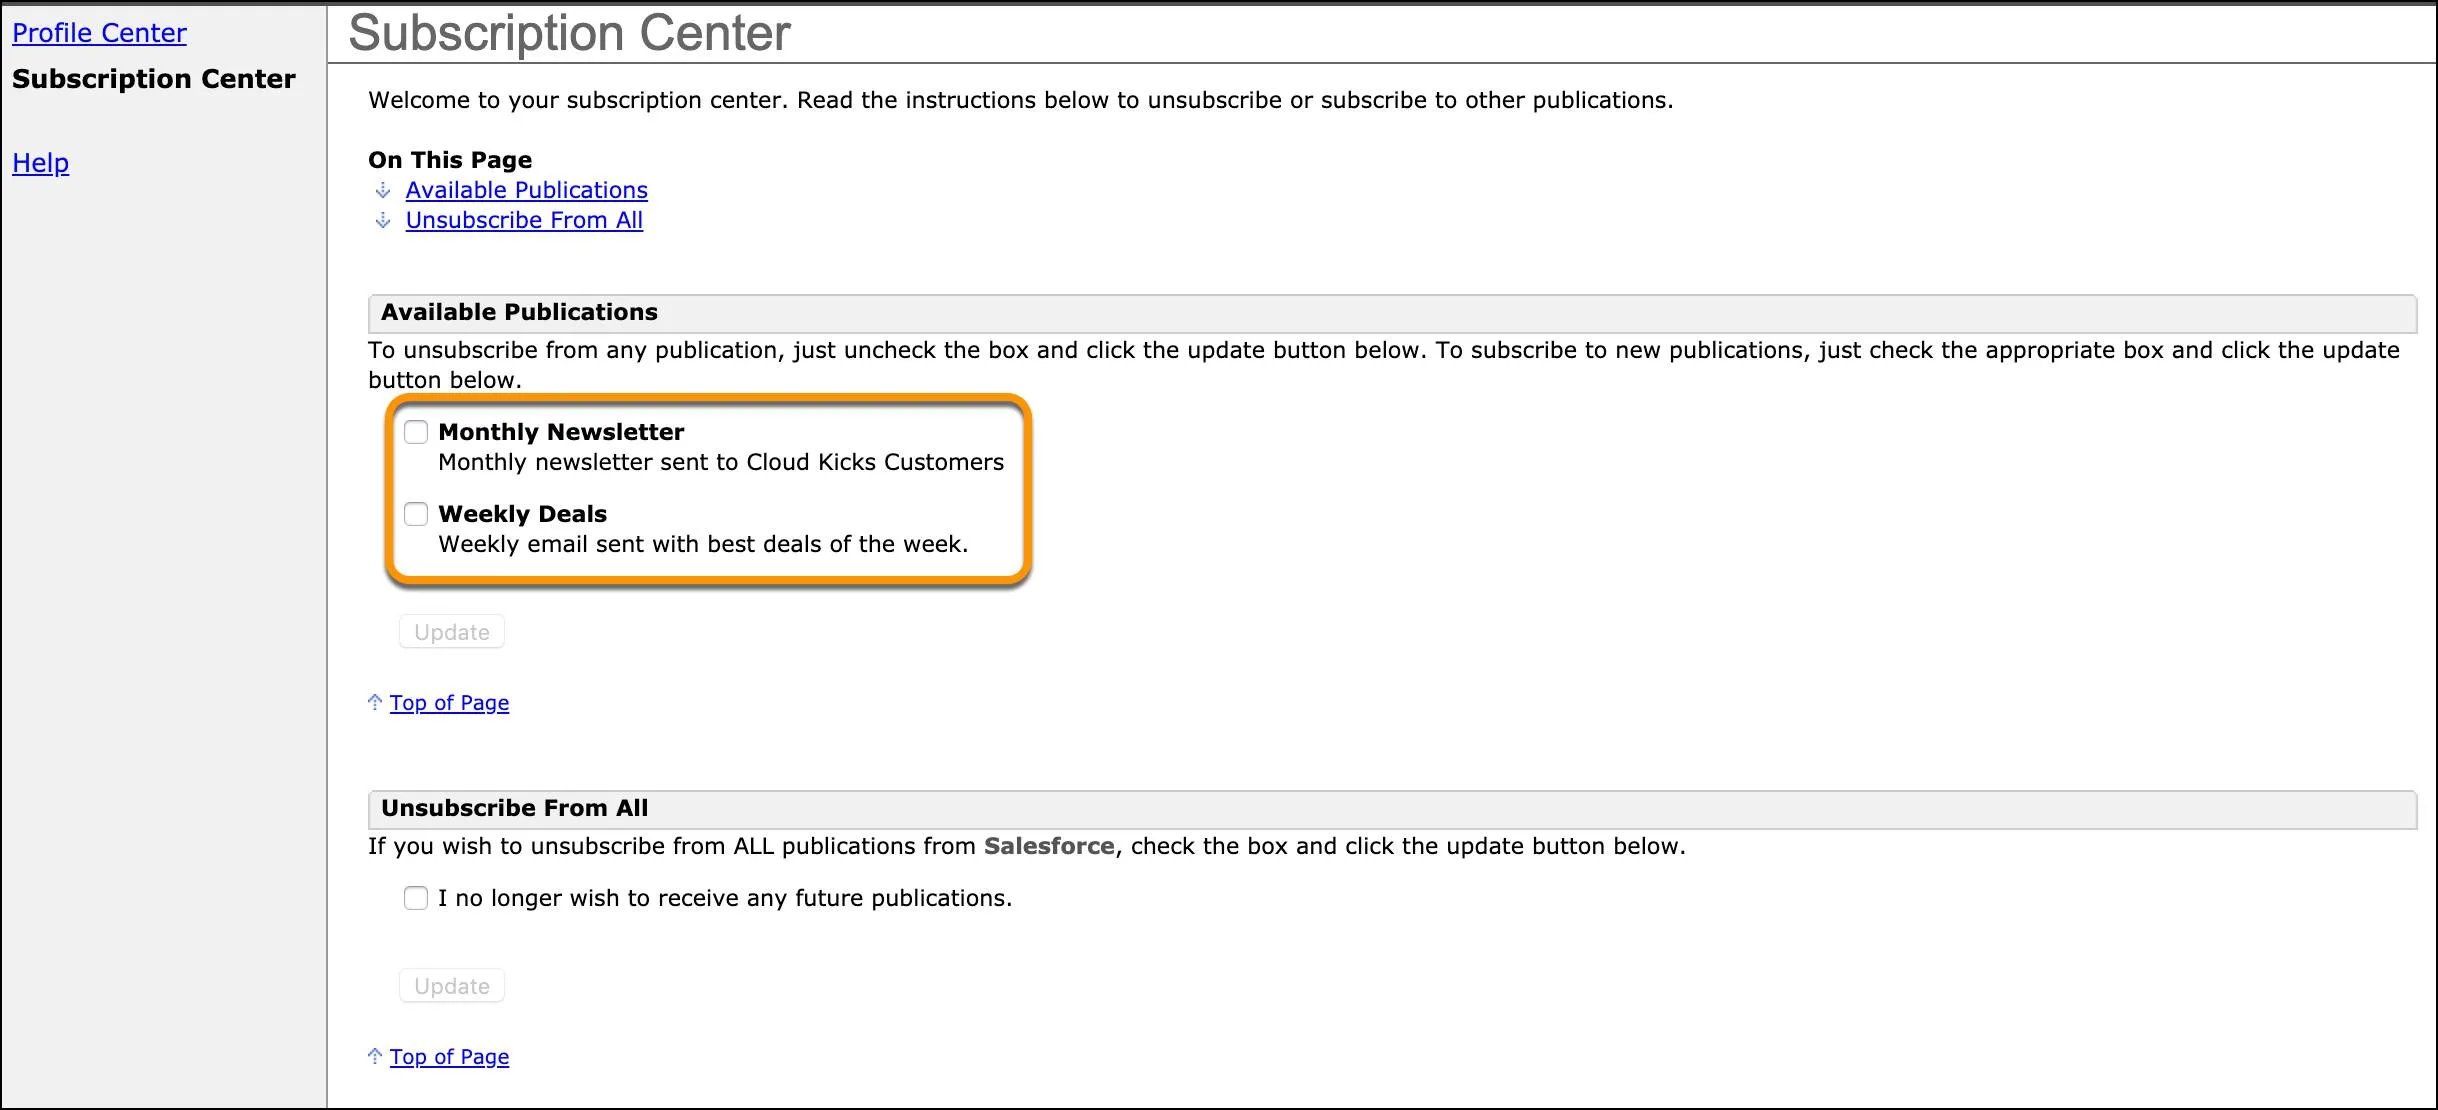Image resolution: width=2438 pixels, height=1110 pixels.
Task: Click Update button under Available Publications
Action: click(x=451, y=631)
